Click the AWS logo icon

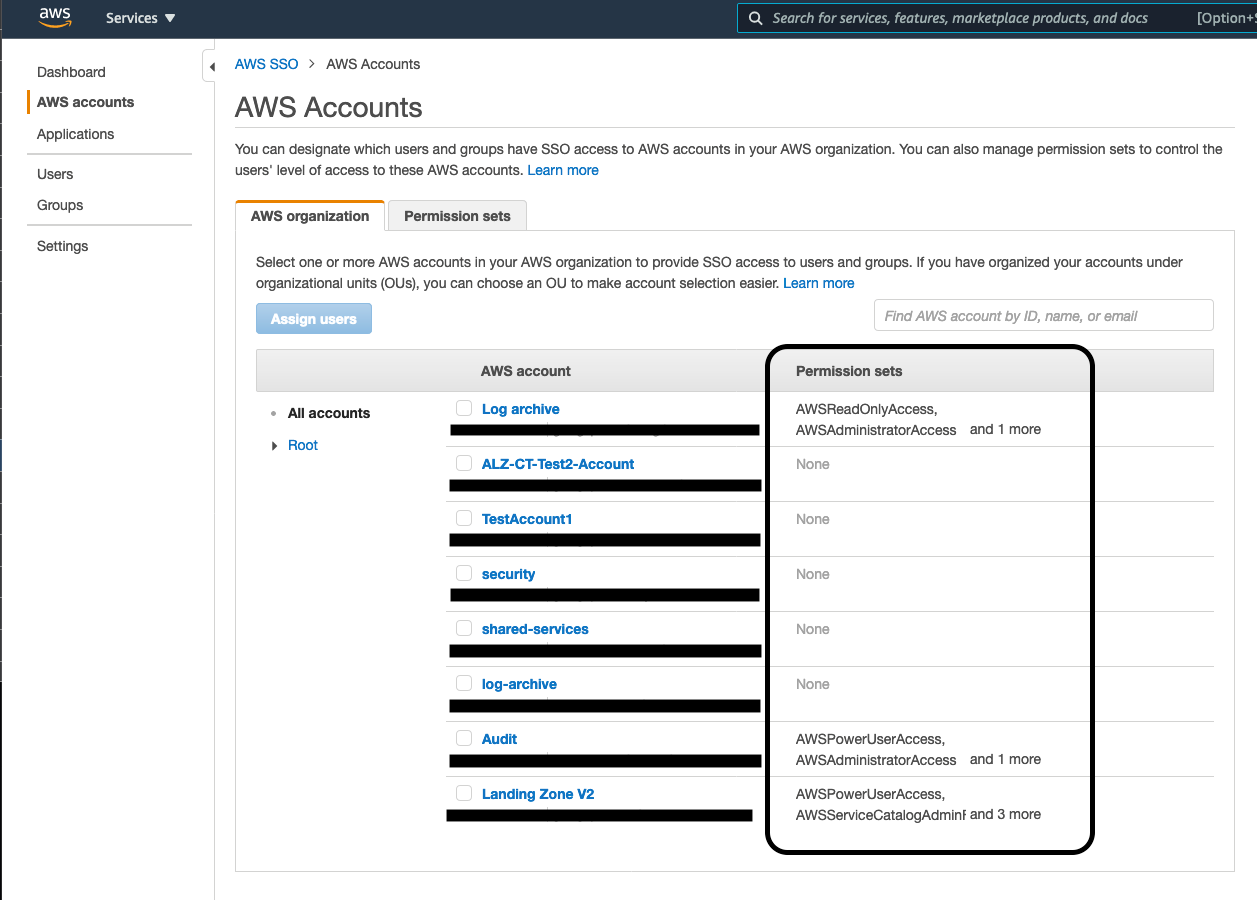[54, 18]
